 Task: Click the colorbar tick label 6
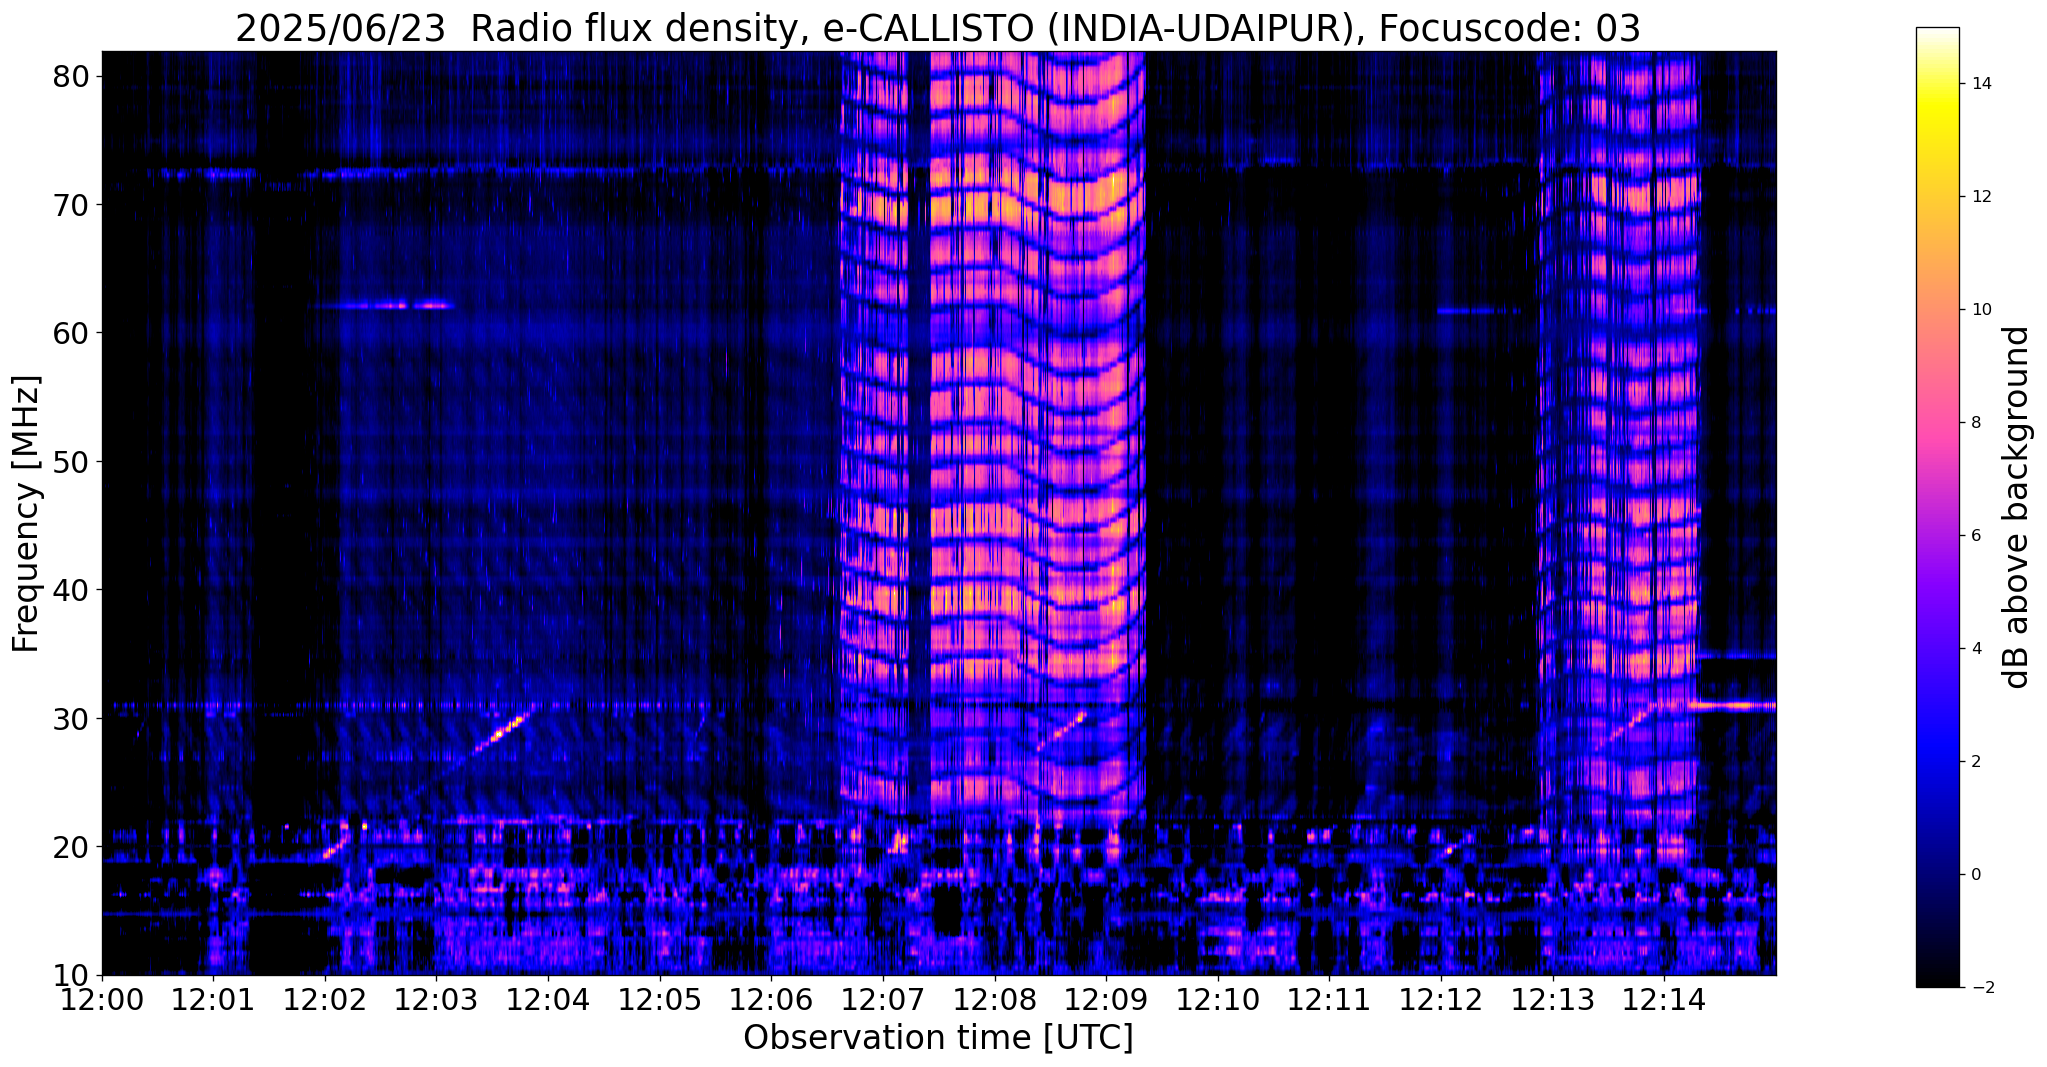coord(1975,536)
